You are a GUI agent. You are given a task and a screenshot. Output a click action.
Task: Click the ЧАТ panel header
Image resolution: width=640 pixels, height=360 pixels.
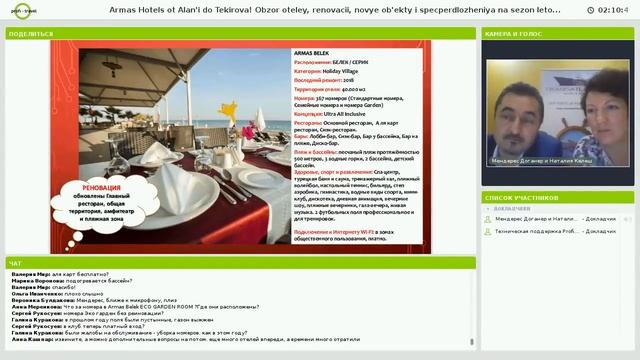coord(240,263)
